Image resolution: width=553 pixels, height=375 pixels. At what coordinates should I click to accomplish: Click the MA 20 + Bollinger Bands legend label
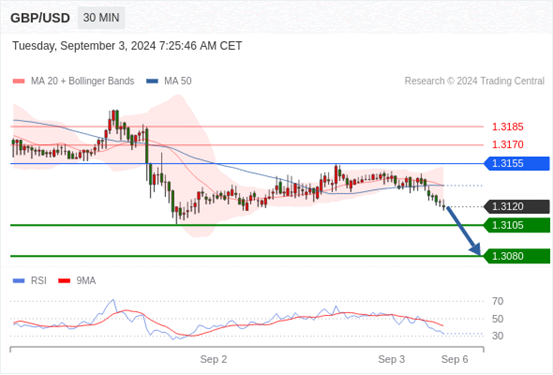coord(83,81)
